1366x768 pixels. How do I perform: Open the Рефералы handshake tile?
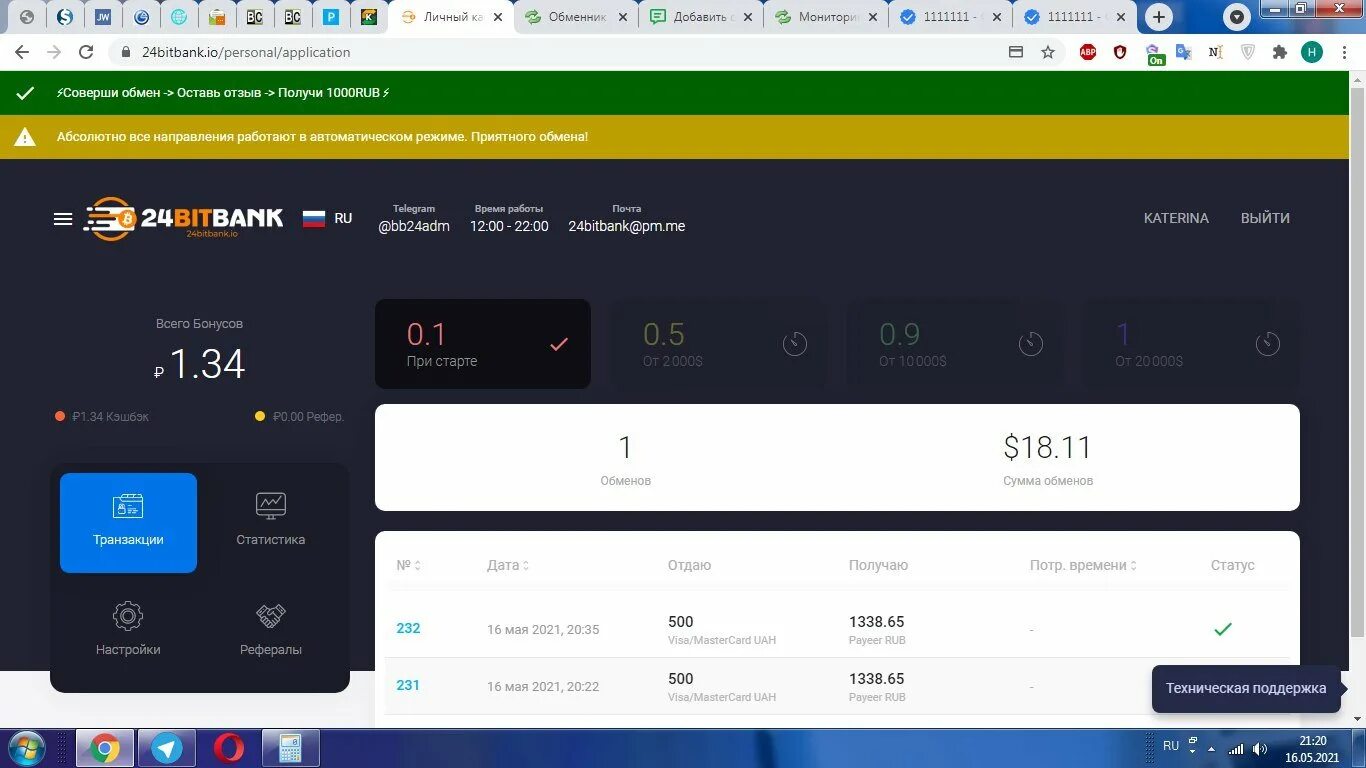271,631
